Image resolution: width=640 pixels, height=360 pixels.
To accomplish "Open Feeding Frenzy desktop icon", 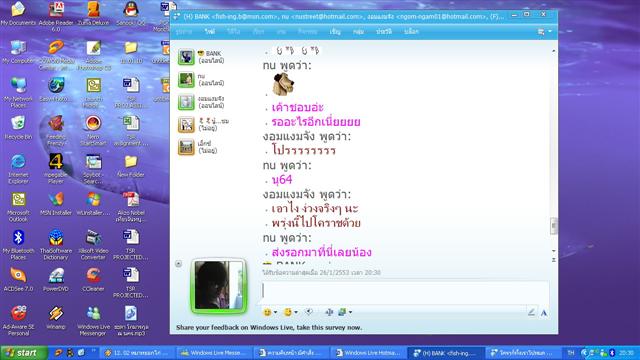I will pyautogui.click(x=56, y=131).
